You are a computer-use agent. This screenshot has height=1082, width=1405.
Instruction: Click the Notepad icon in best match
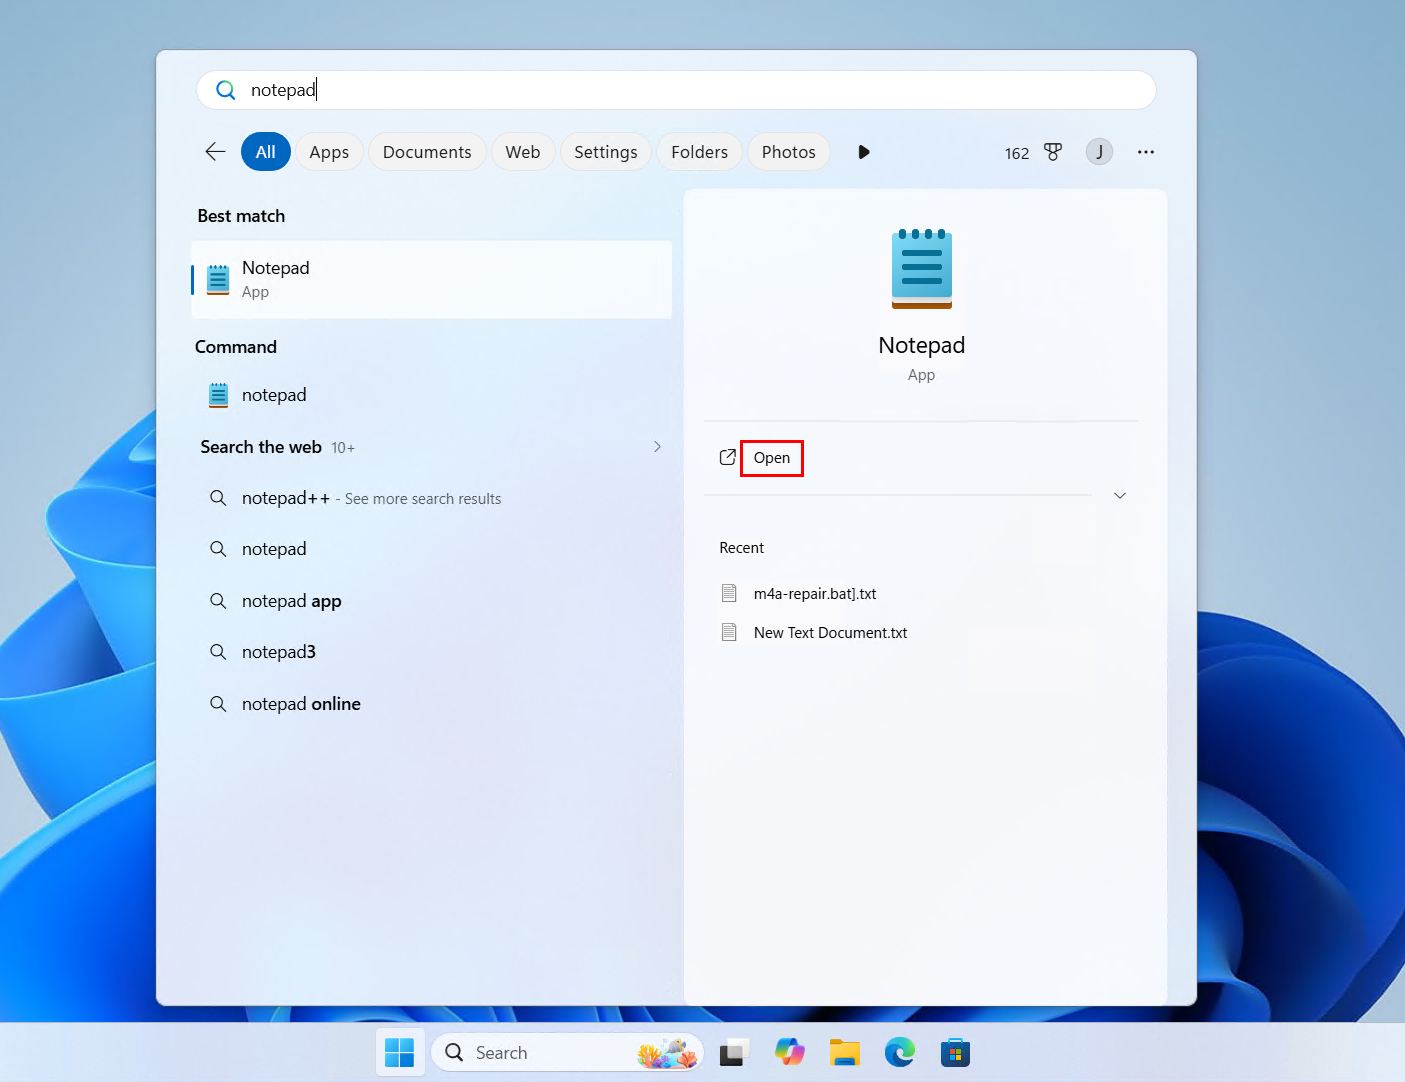click(218, 279)
